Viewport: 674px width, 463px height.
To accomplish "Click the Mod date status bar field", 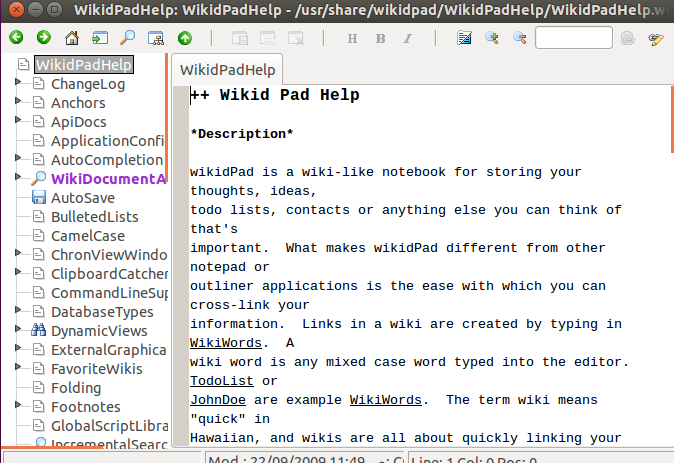I will click(x=304, y=457).
